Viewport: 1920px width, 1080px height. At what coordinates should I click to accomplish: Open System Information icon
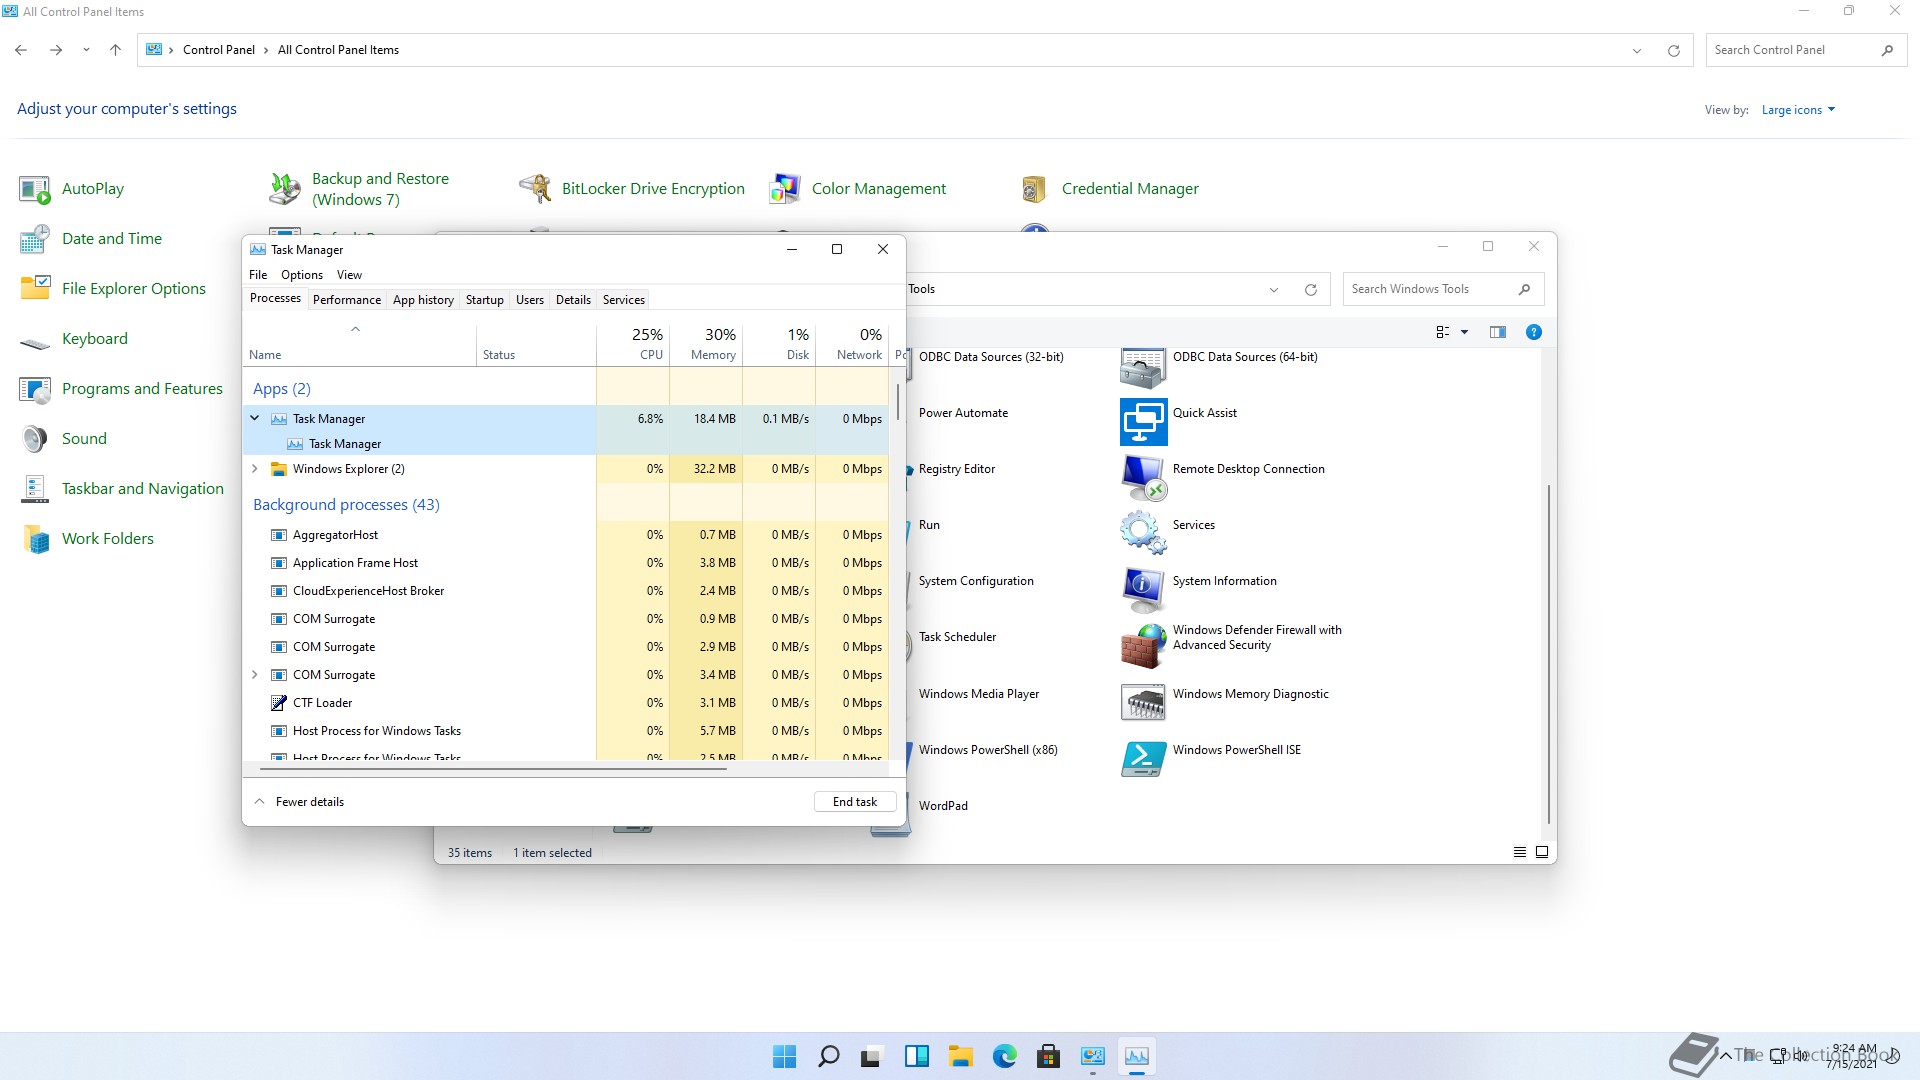click(x=1143, y=590)
